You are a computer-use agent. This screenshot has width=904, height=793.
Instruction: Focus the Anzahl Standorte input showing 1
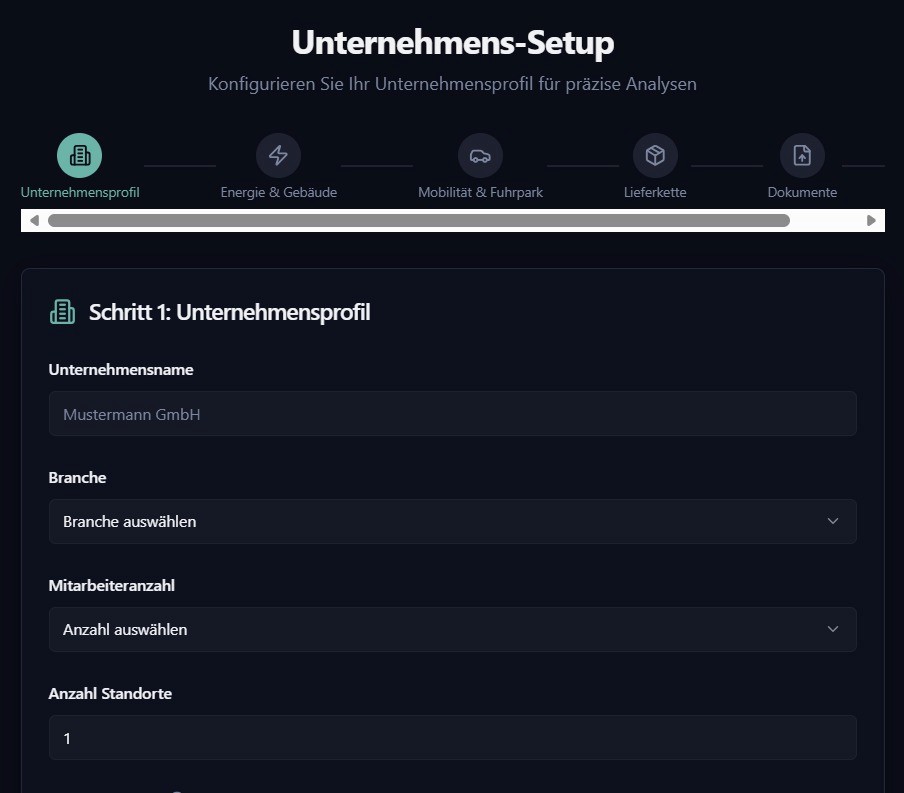452,737
